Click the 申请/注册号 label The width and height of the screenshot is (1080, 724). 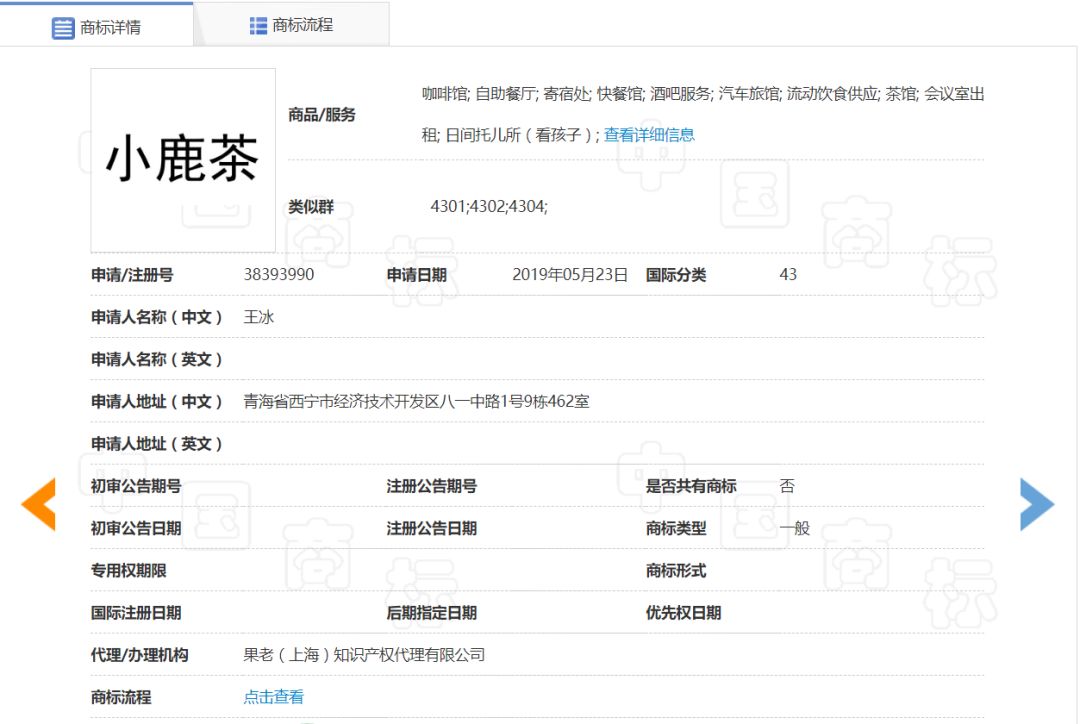click(132, 275)
